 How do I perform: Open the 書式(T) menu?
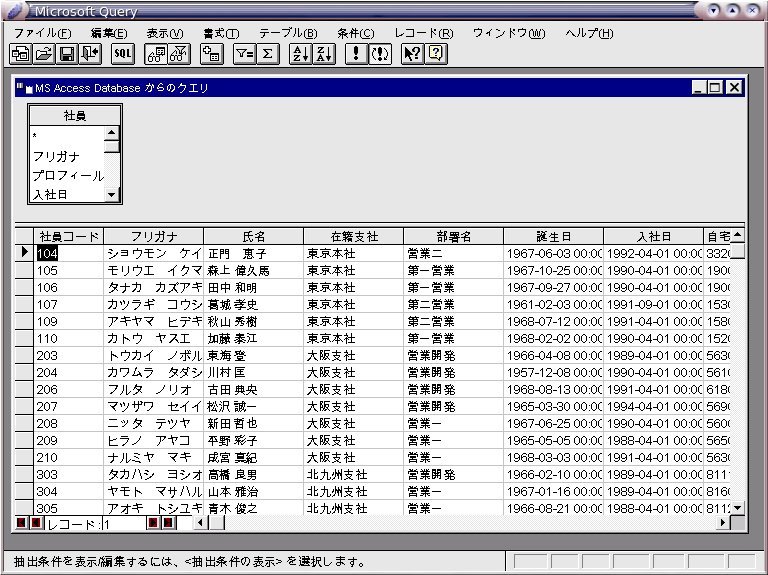[221, 33]
